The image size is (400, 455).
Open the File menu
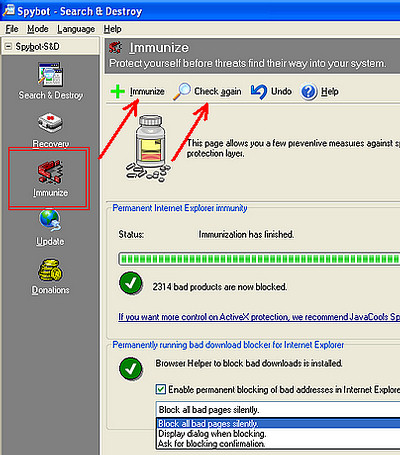coord(12,29)
